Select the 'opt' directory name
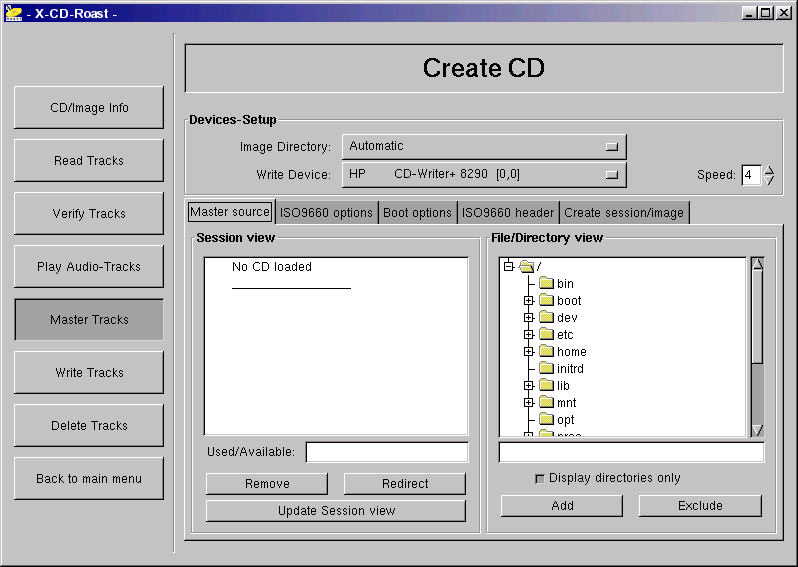 tap(565, 420)
